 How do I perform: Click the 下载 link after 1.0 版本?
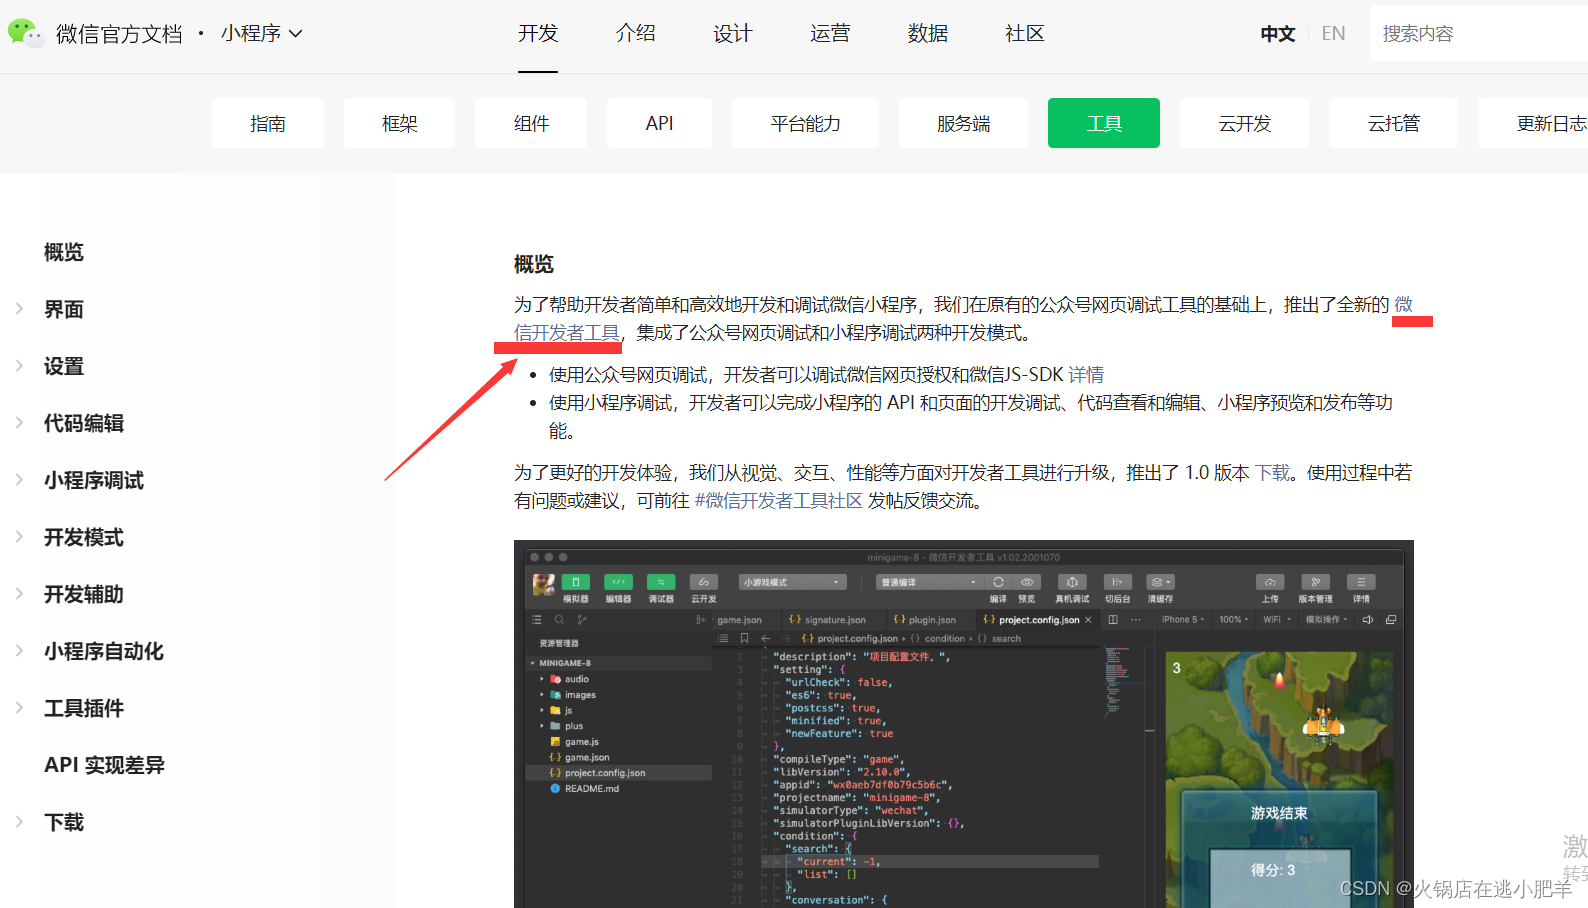[x=1273, y=473]
